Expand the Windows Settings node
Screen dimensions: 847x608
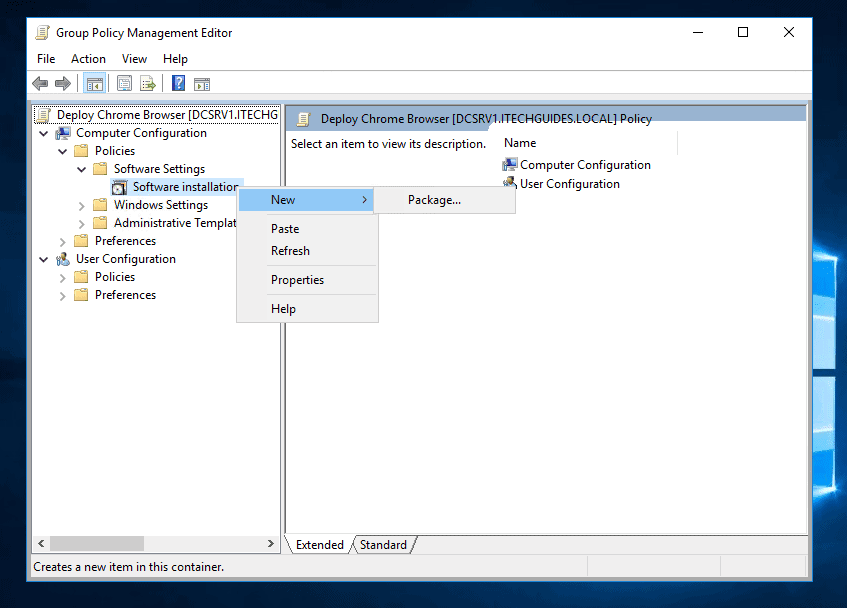pos(82,206)
